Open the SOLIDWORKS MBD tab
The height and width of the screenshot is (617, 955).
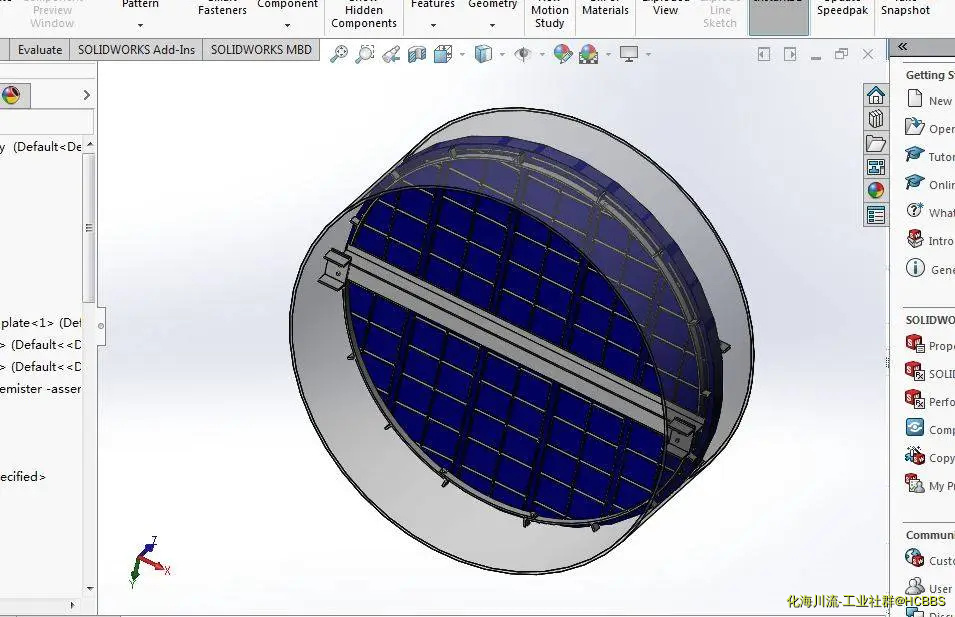coord(261,50)
